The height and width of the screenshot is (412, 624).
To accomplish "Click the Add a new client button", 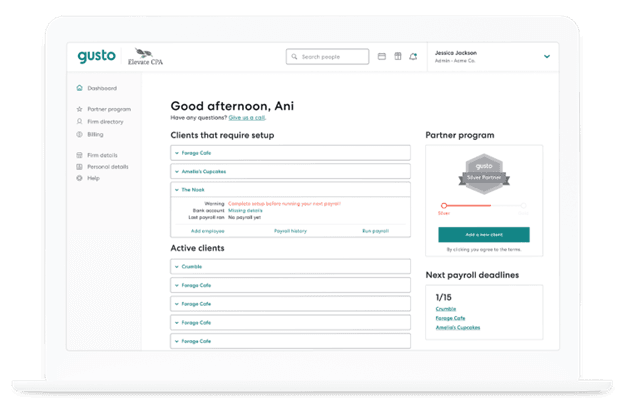I will pos(484,235).
